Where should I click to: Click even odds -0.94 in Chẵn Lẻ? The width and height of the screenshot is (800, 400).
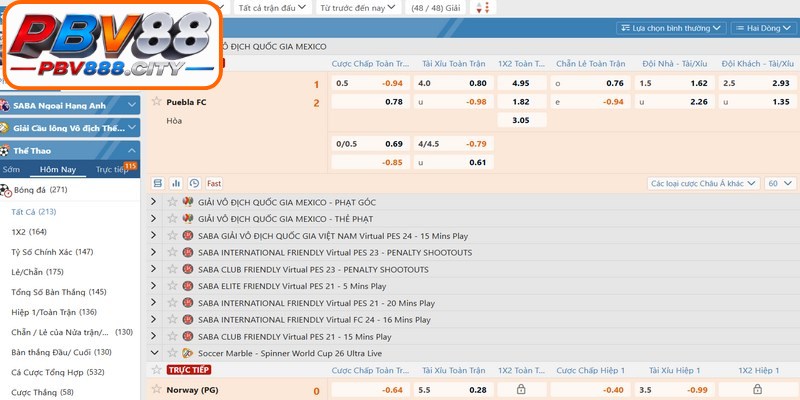click(590, 102)
